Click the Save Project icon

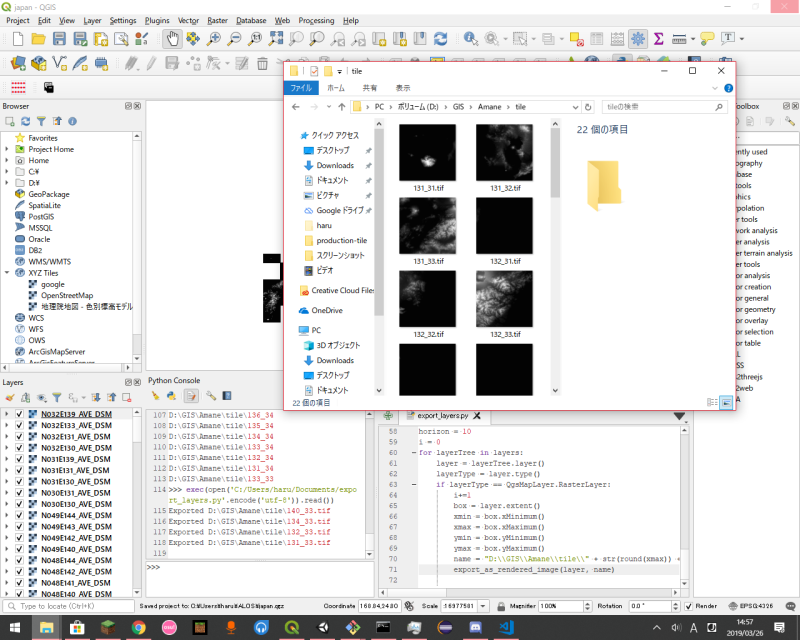tap(60, 39)
